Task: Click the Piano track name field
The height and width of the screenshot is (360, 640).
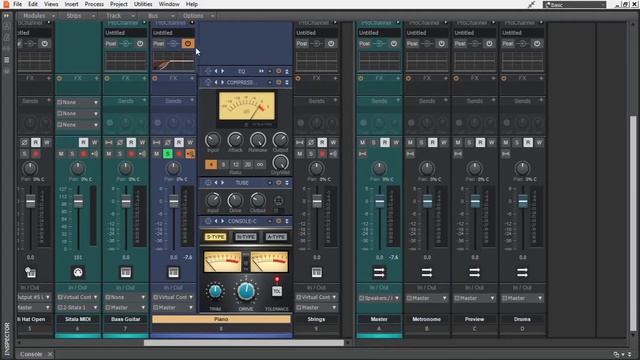Action: pyautogui.click(x=221, y=319)
